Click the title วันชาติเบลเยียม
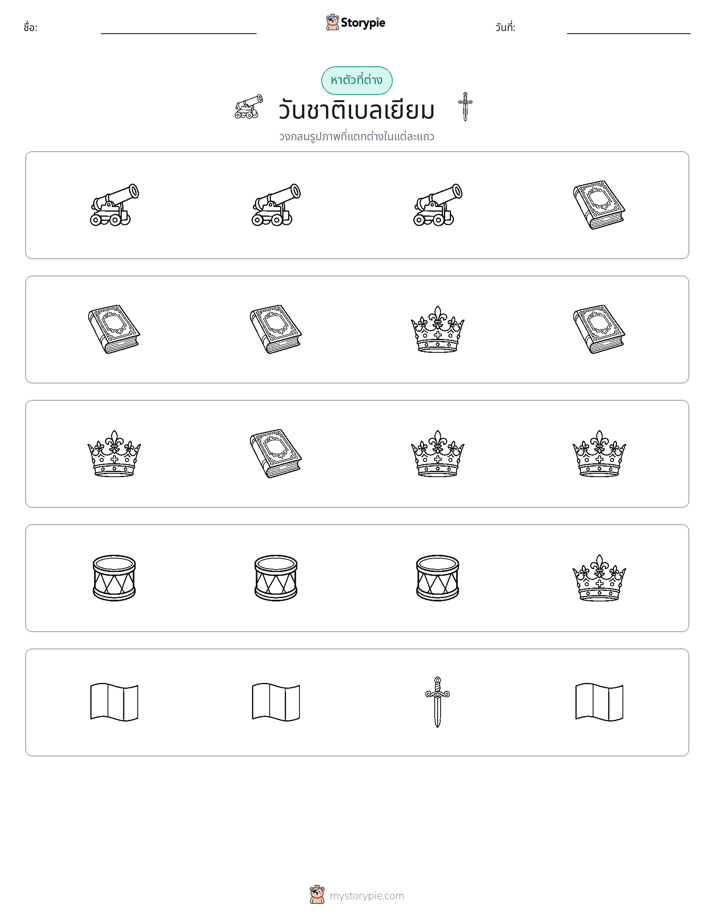 (356, 110)
